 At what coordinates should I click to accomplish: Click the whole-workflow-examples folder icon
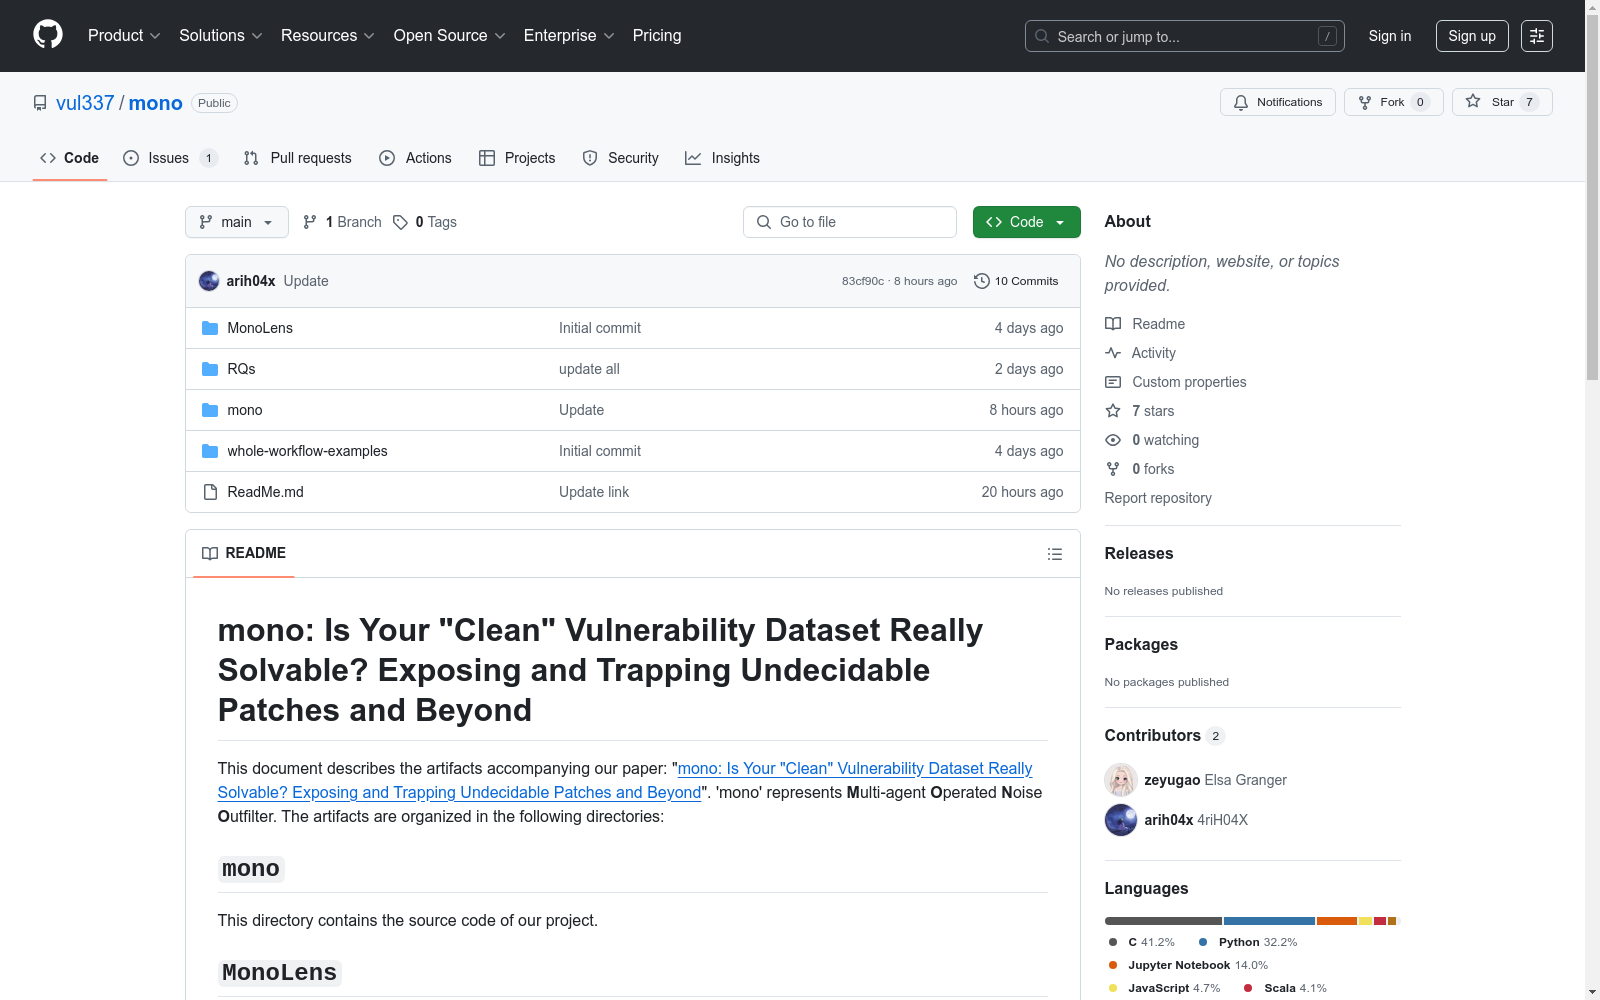[210, 451]
